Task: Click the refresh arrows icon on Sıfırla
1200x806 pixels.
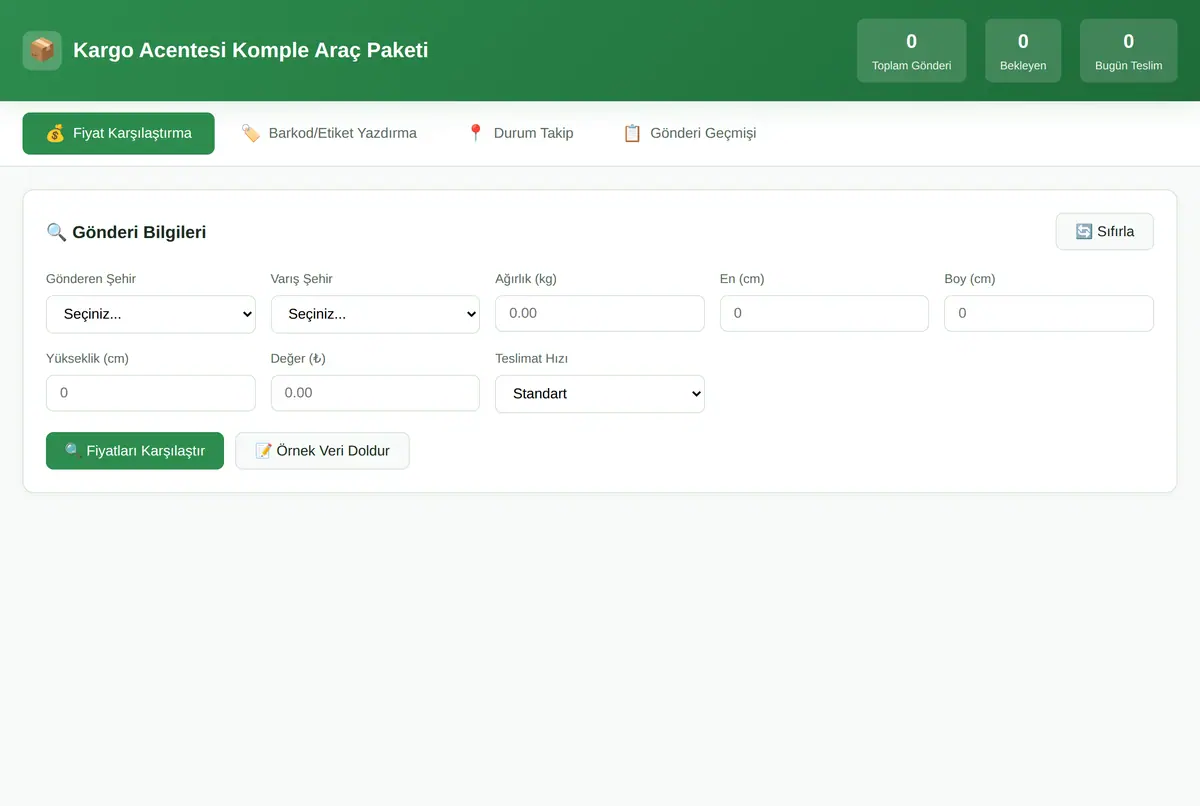Action: tap(1084, 231)
